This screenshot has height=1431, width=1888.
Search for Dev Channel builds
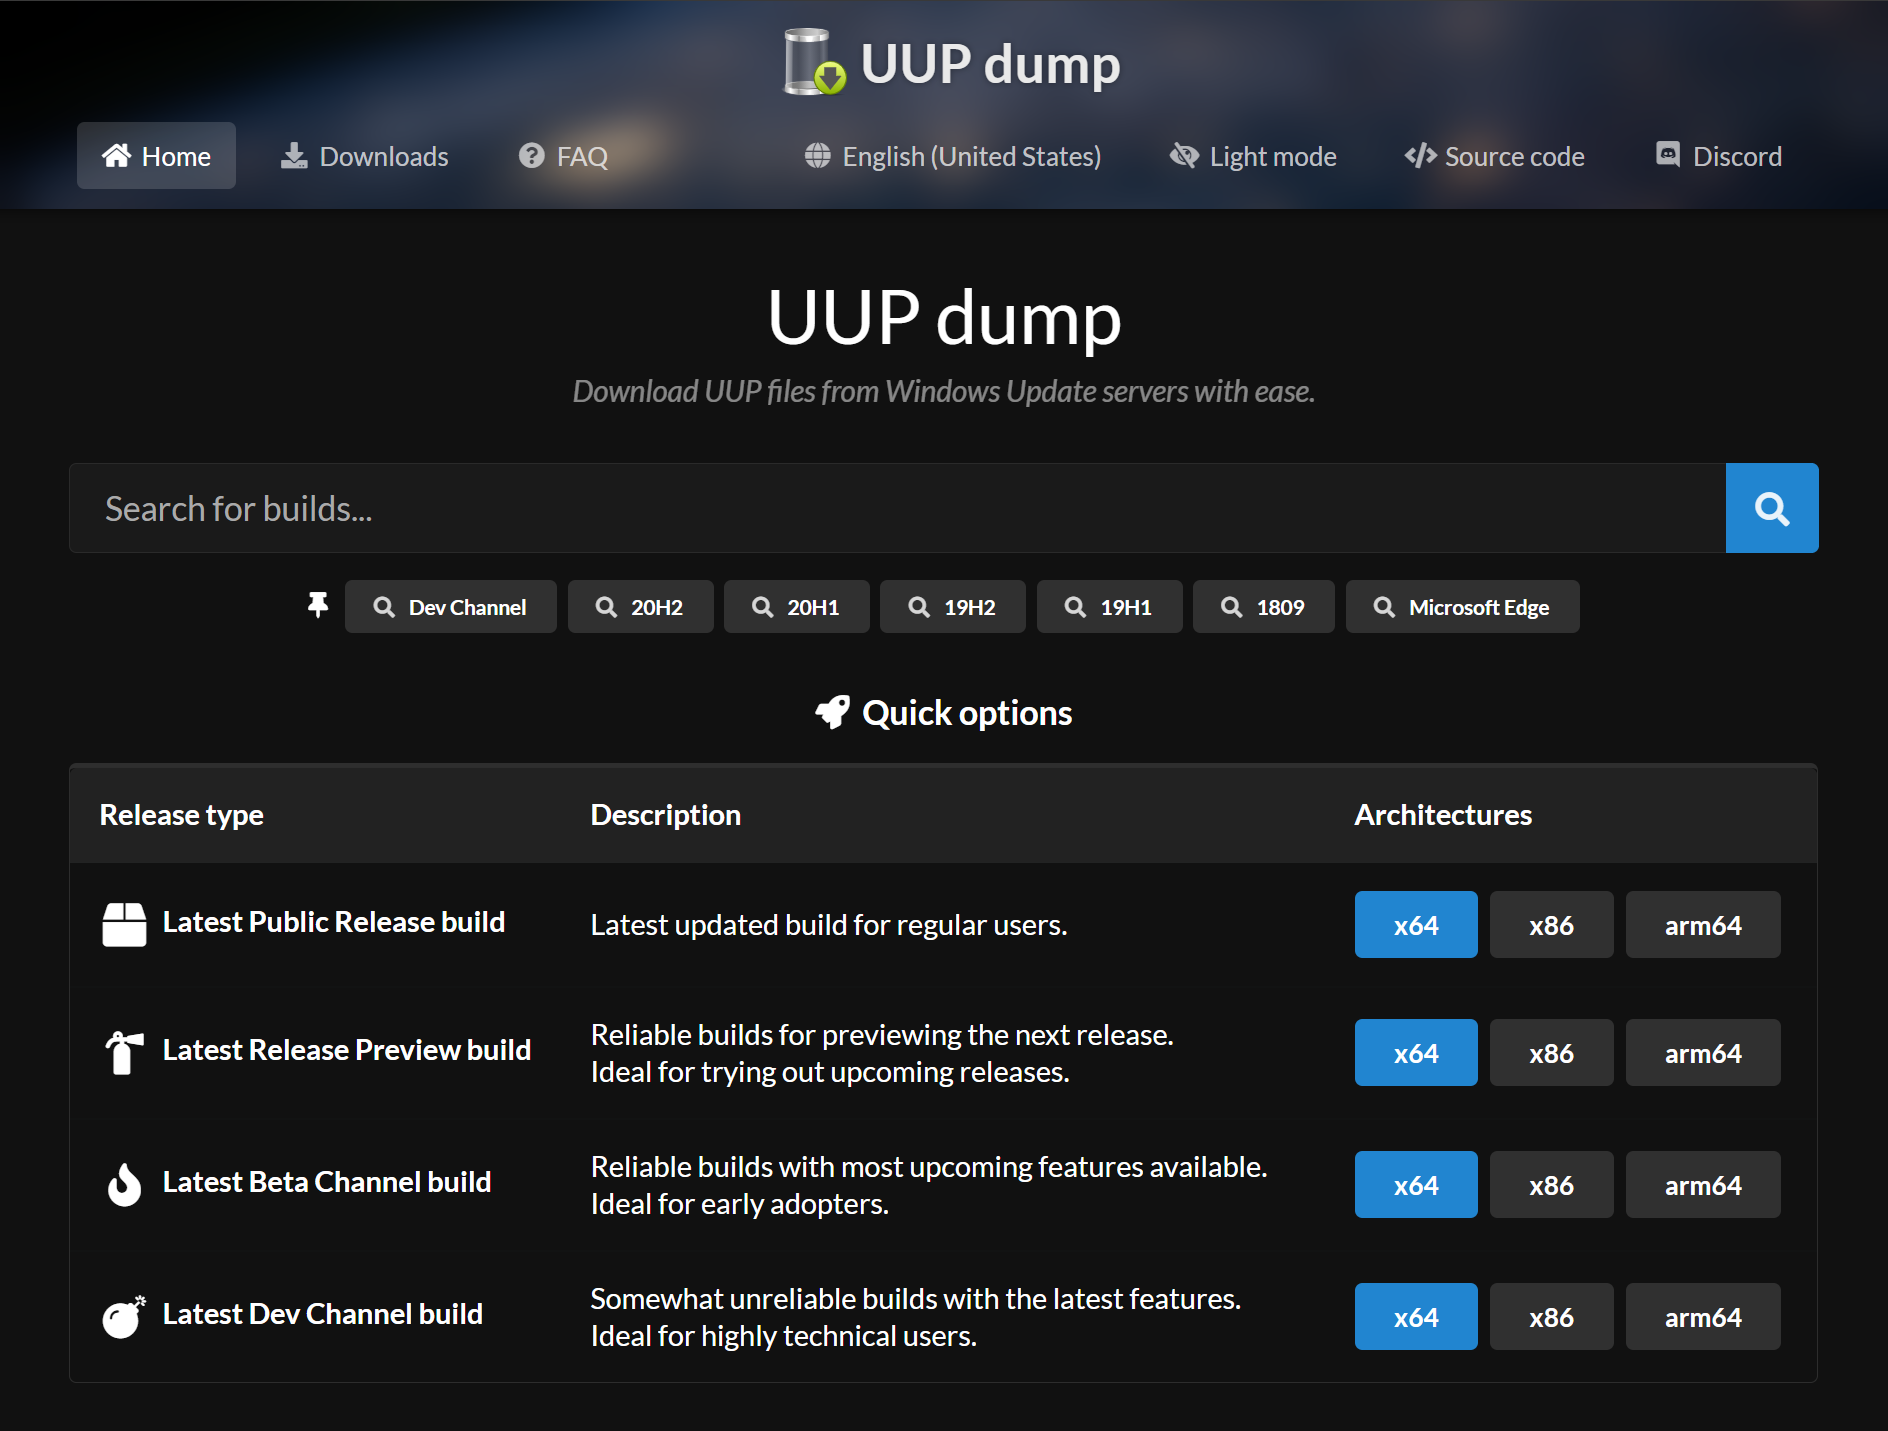(x=450, y=607)
